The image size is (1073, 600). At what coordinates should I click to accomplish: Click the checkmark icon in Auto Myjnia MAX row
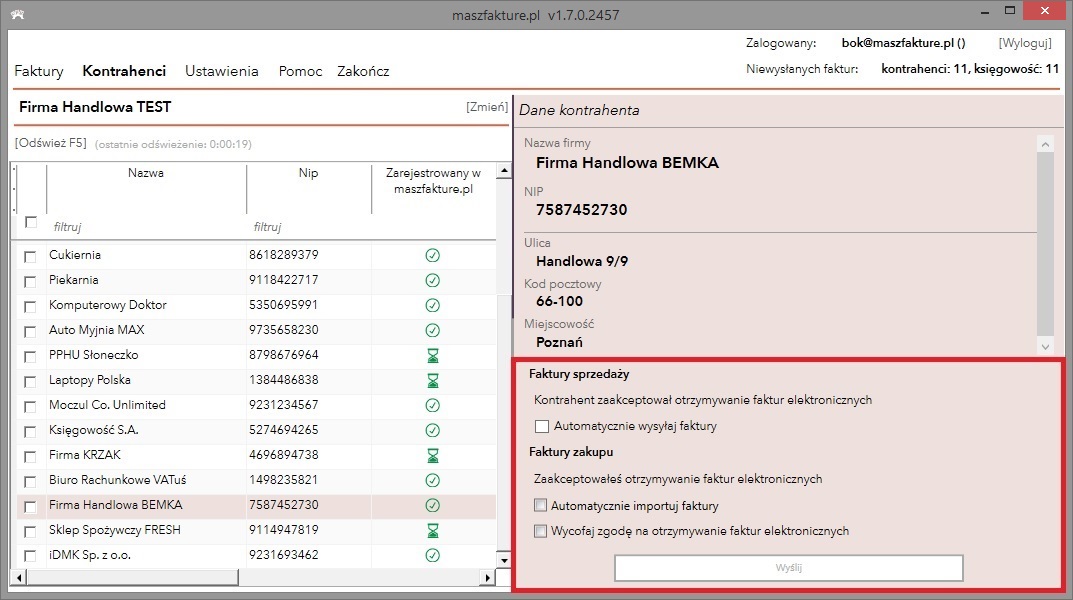click(x=432, y=330)
